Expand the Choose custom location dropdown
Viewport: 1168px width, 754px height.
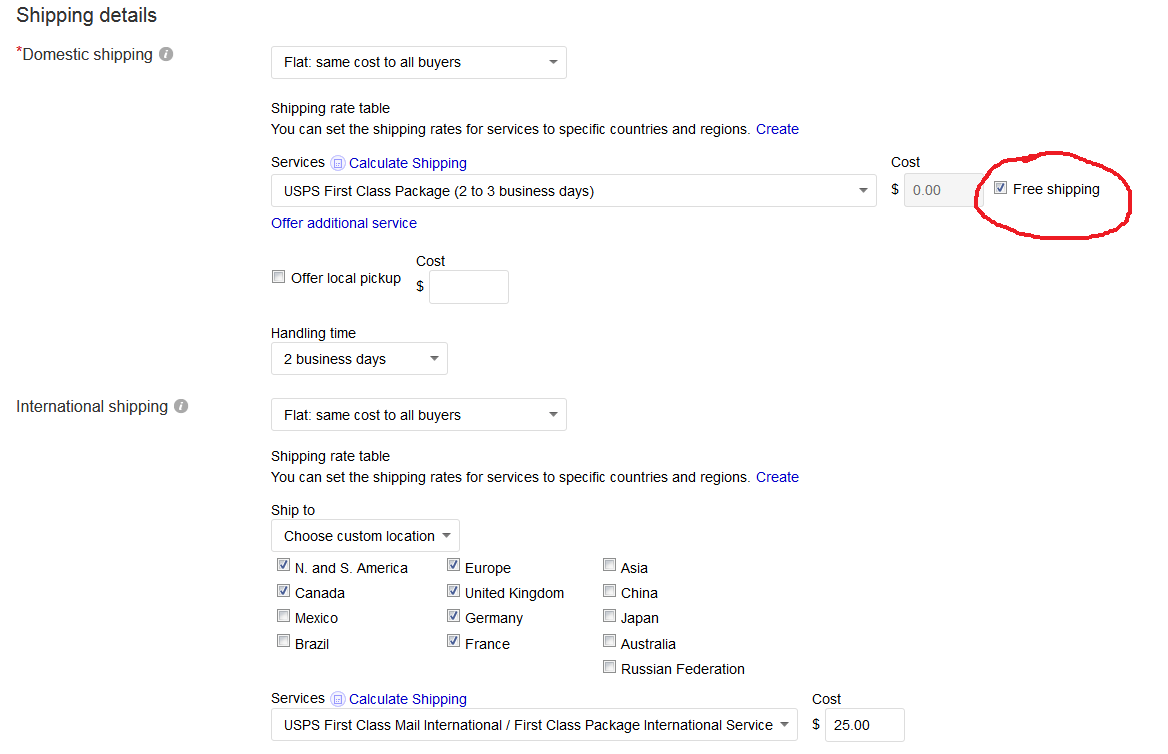(365, 536)
